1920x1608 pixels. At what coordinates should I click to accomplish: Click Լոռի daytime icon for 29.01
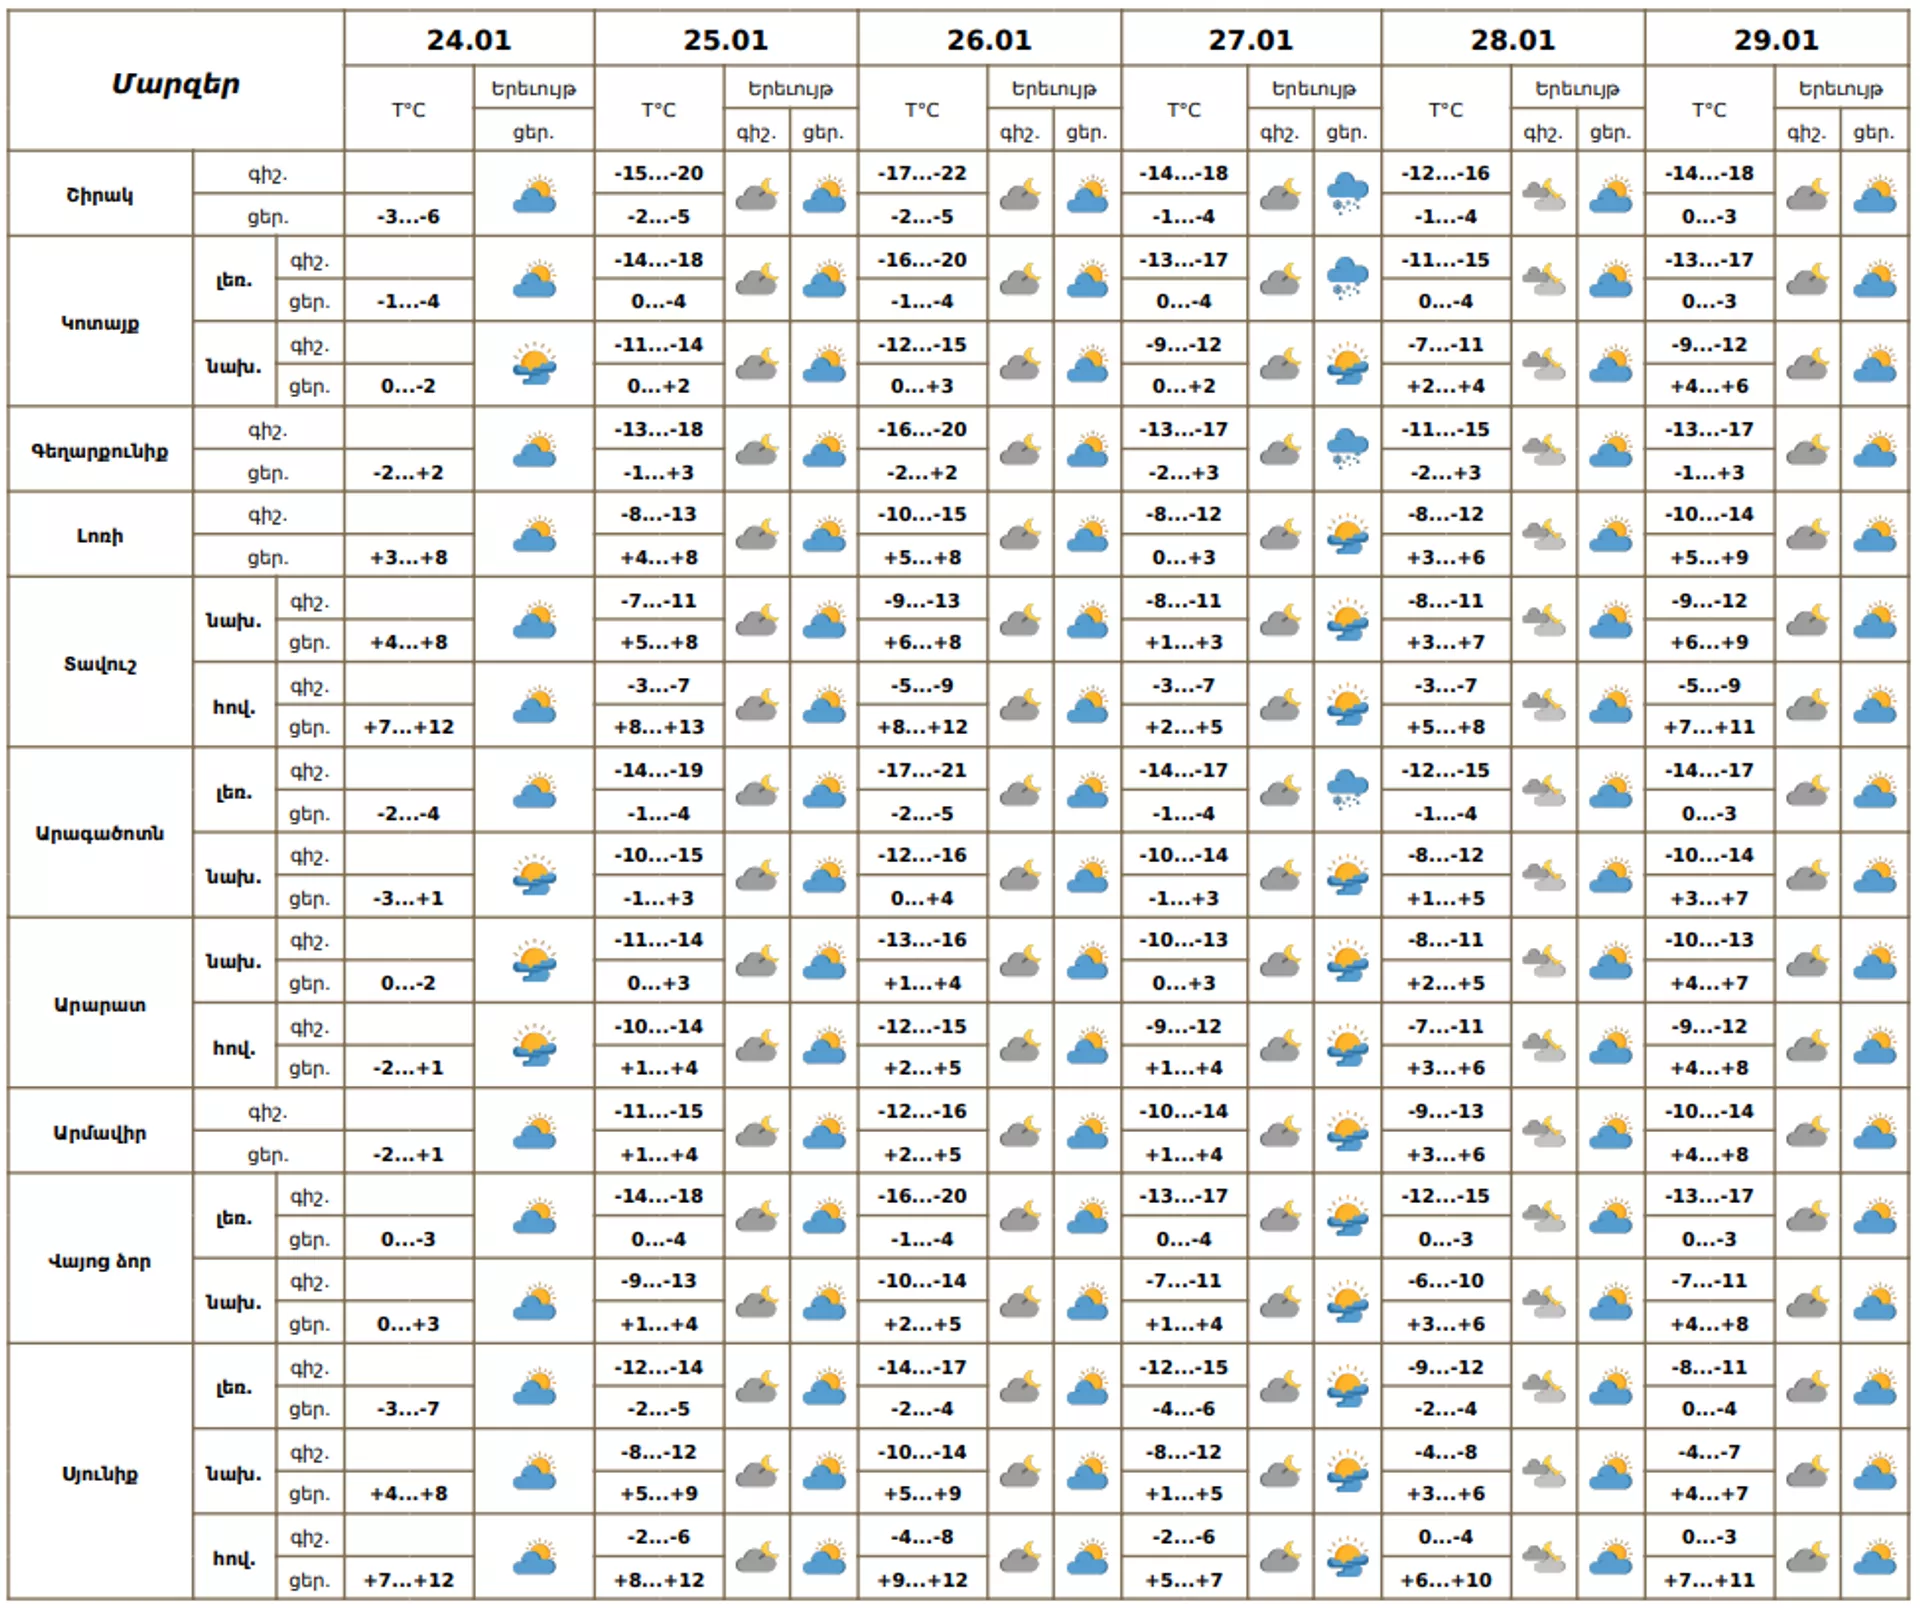(x=1874, y=536)
